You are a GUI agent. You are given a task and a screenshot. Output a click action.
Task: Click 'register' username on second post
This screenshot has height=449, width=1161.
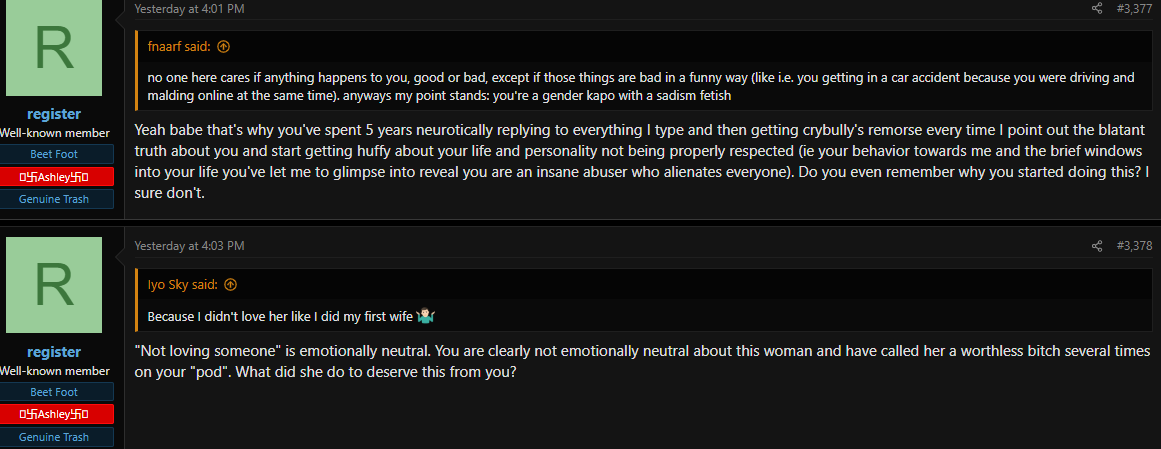click(x=54, y=352)
